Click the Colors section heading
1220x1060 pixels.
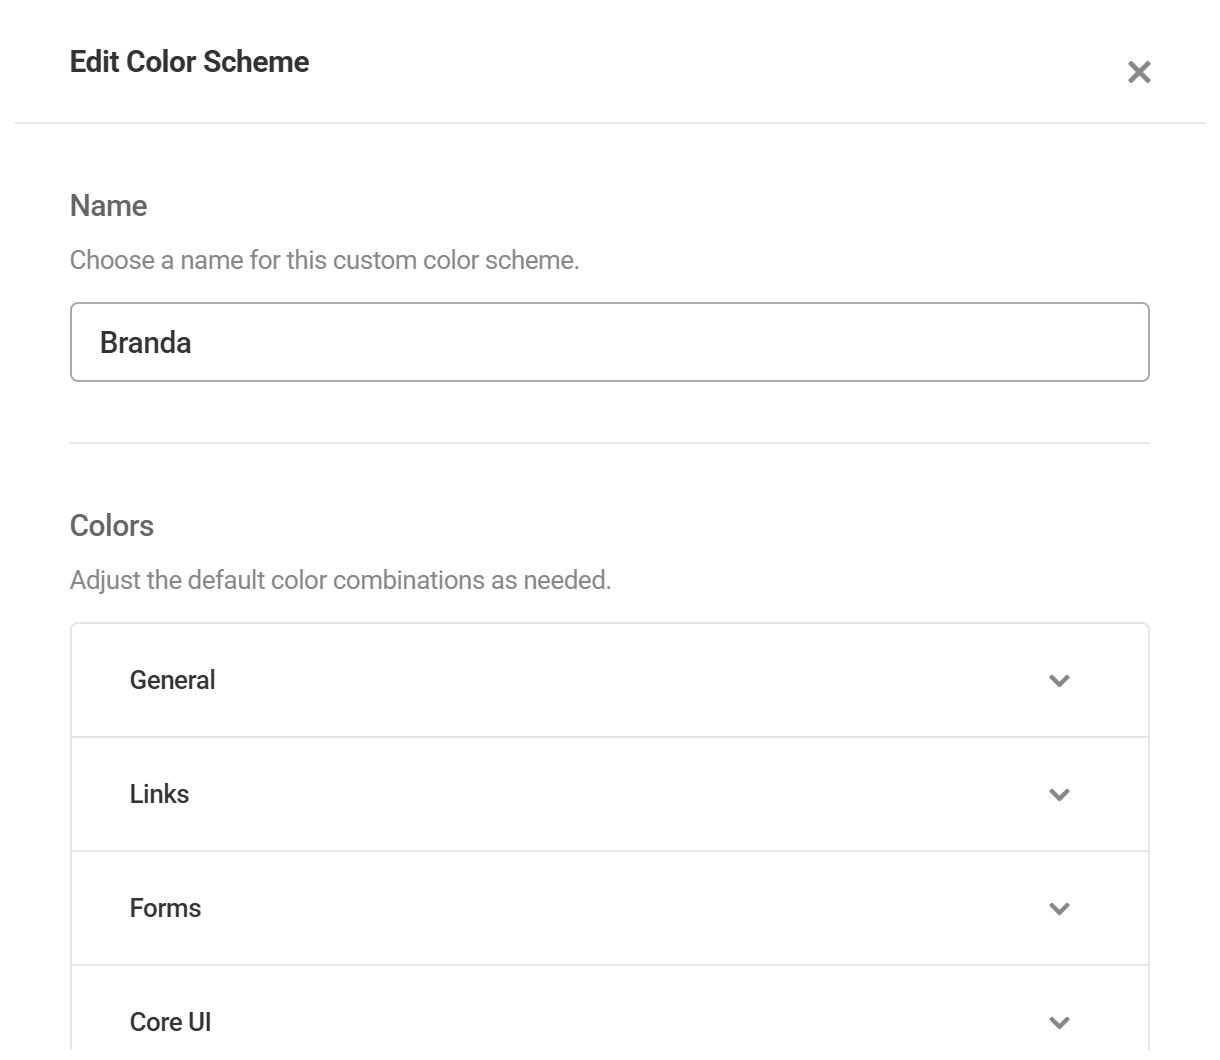pyautogui.click(x=111, y=525)
